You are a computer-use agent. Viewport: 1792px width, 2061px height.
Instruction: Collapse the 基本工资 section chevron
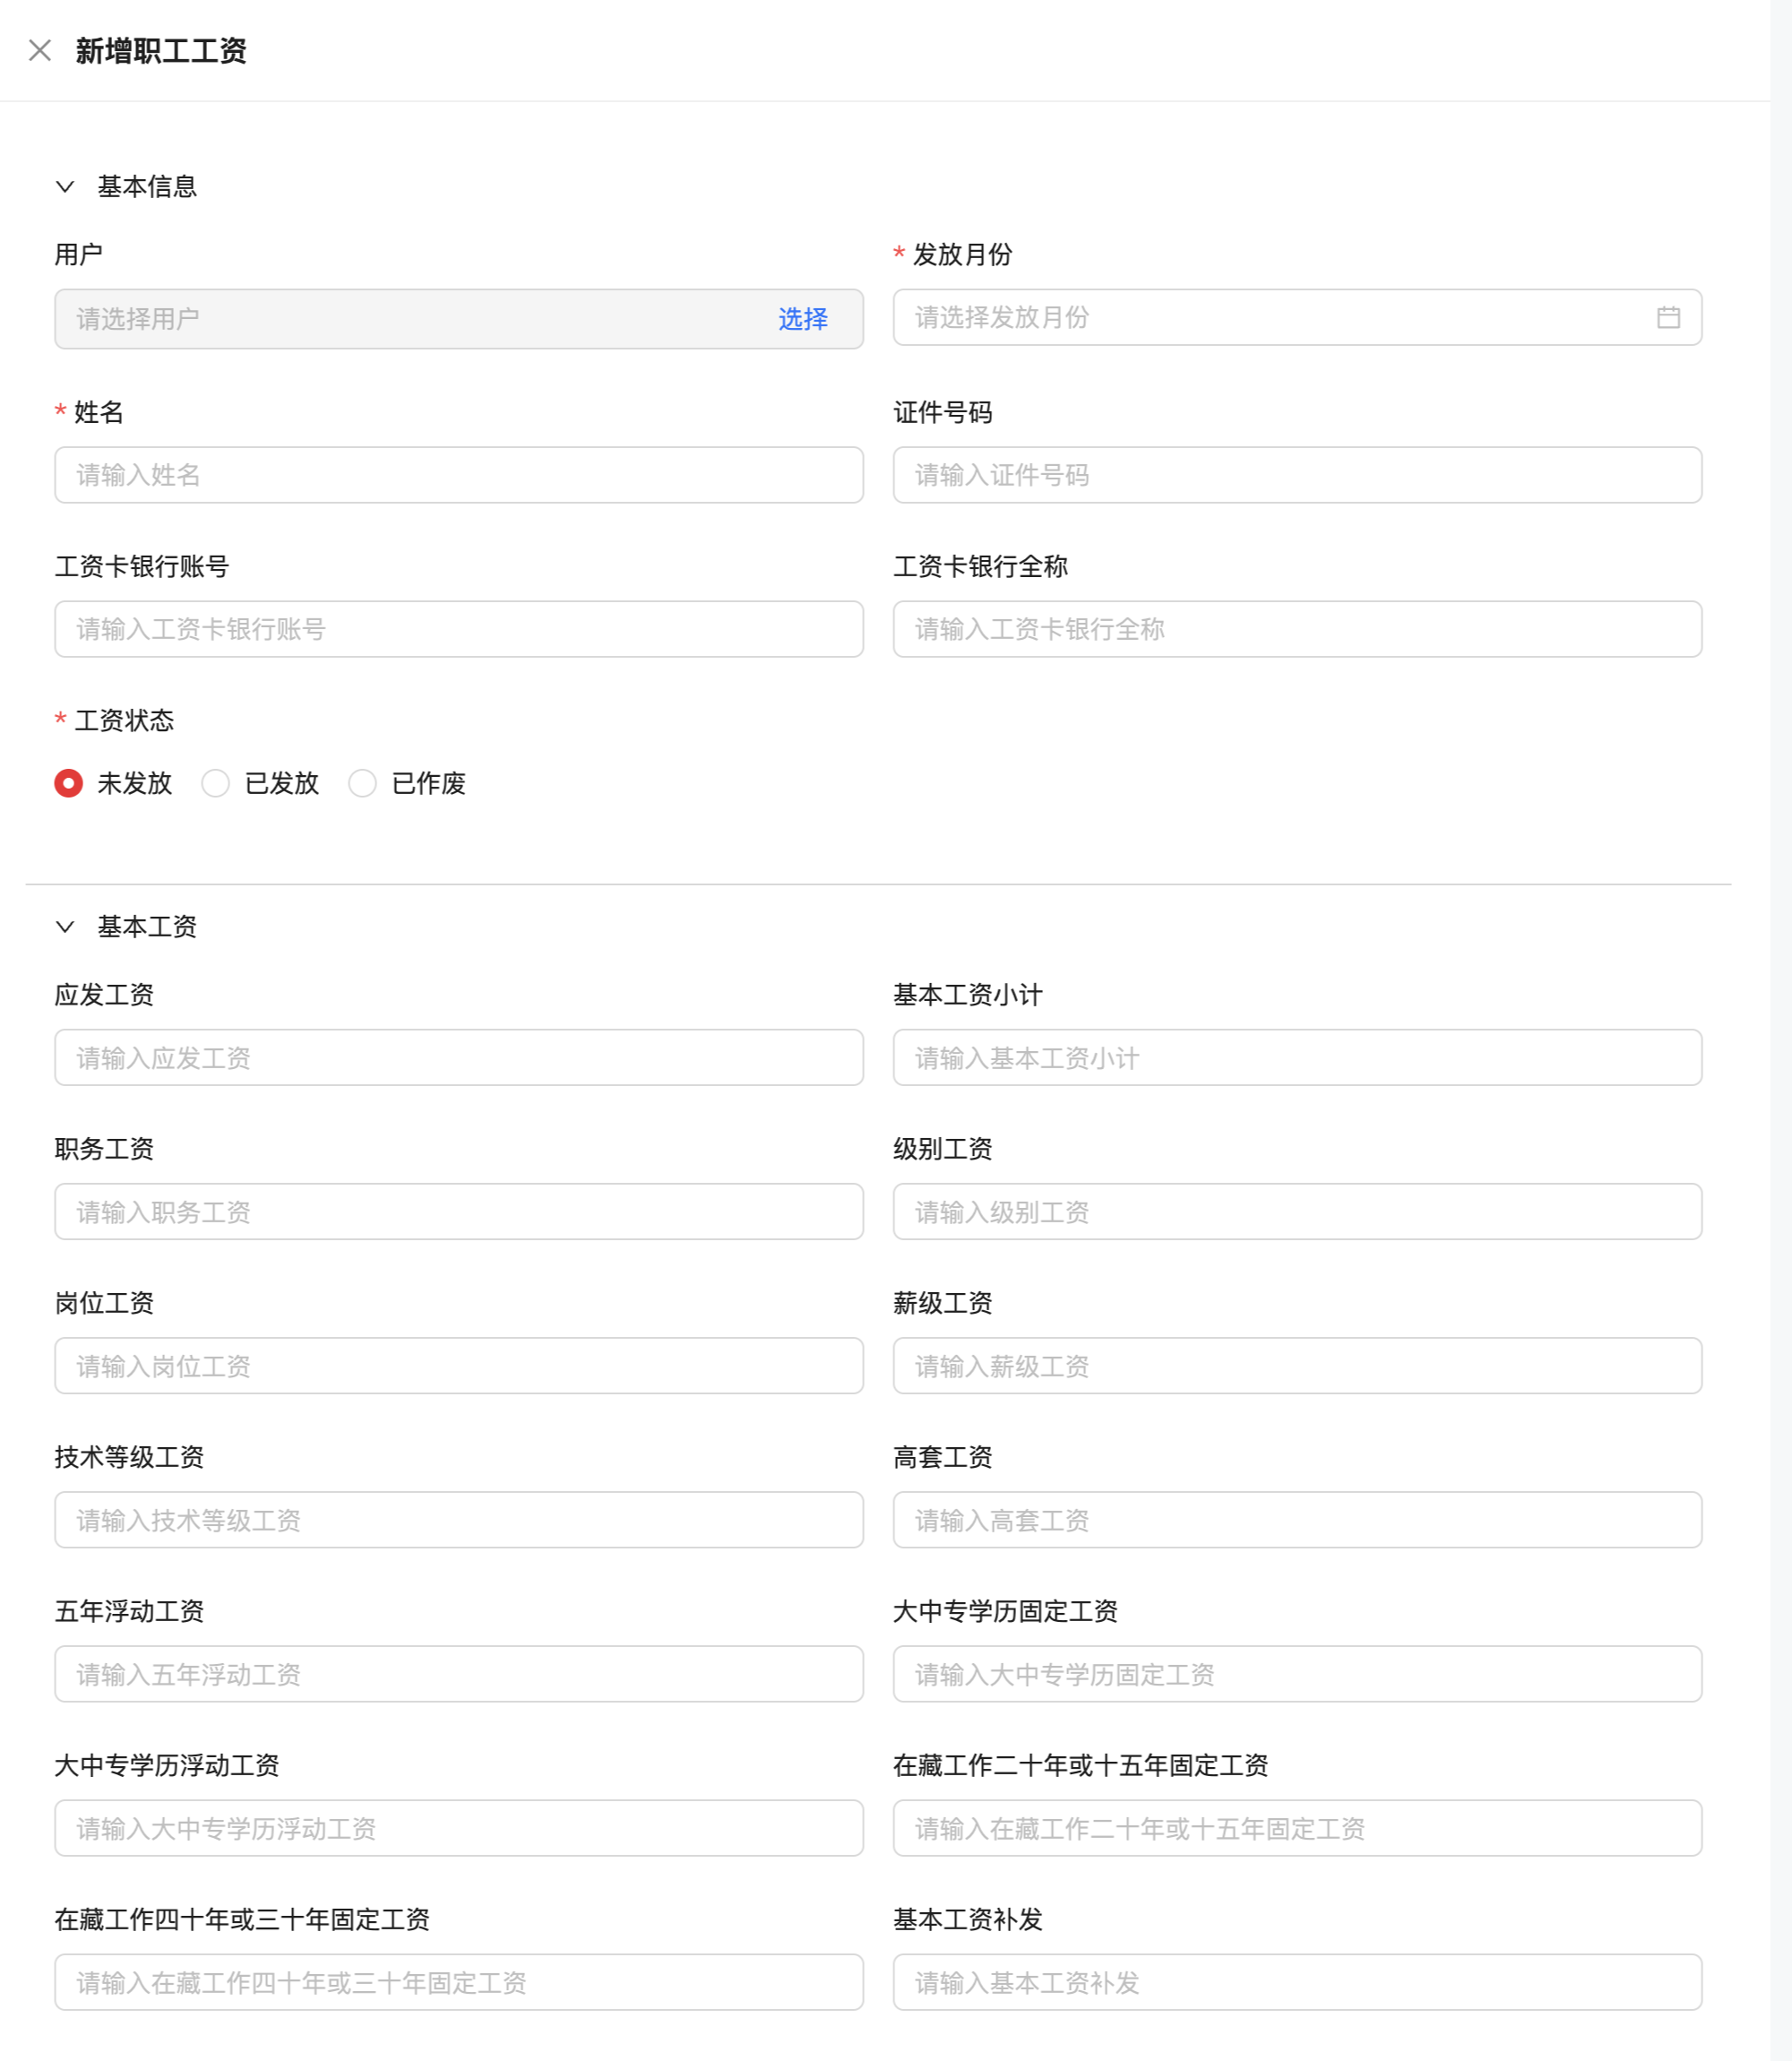65,926
